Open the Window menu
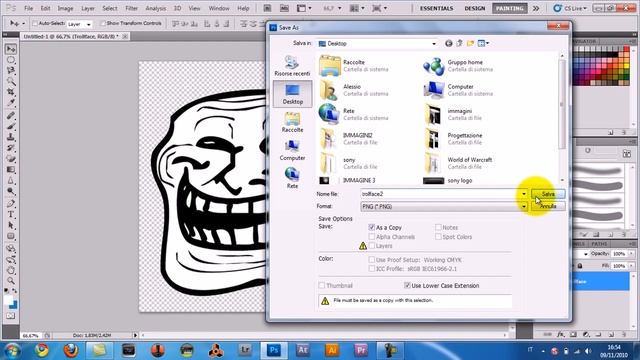This screenshot has height=360, width=640. (x=219, y=8)
